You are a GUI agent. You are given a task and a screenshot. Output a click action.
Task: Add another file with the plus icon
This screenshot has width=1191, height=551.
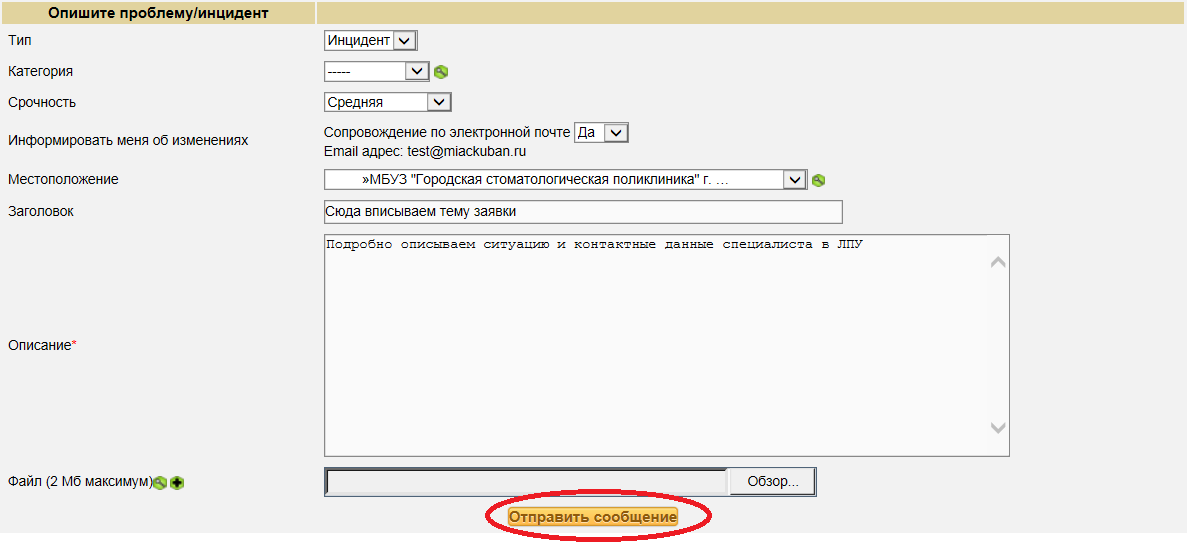tap(177, 483)
